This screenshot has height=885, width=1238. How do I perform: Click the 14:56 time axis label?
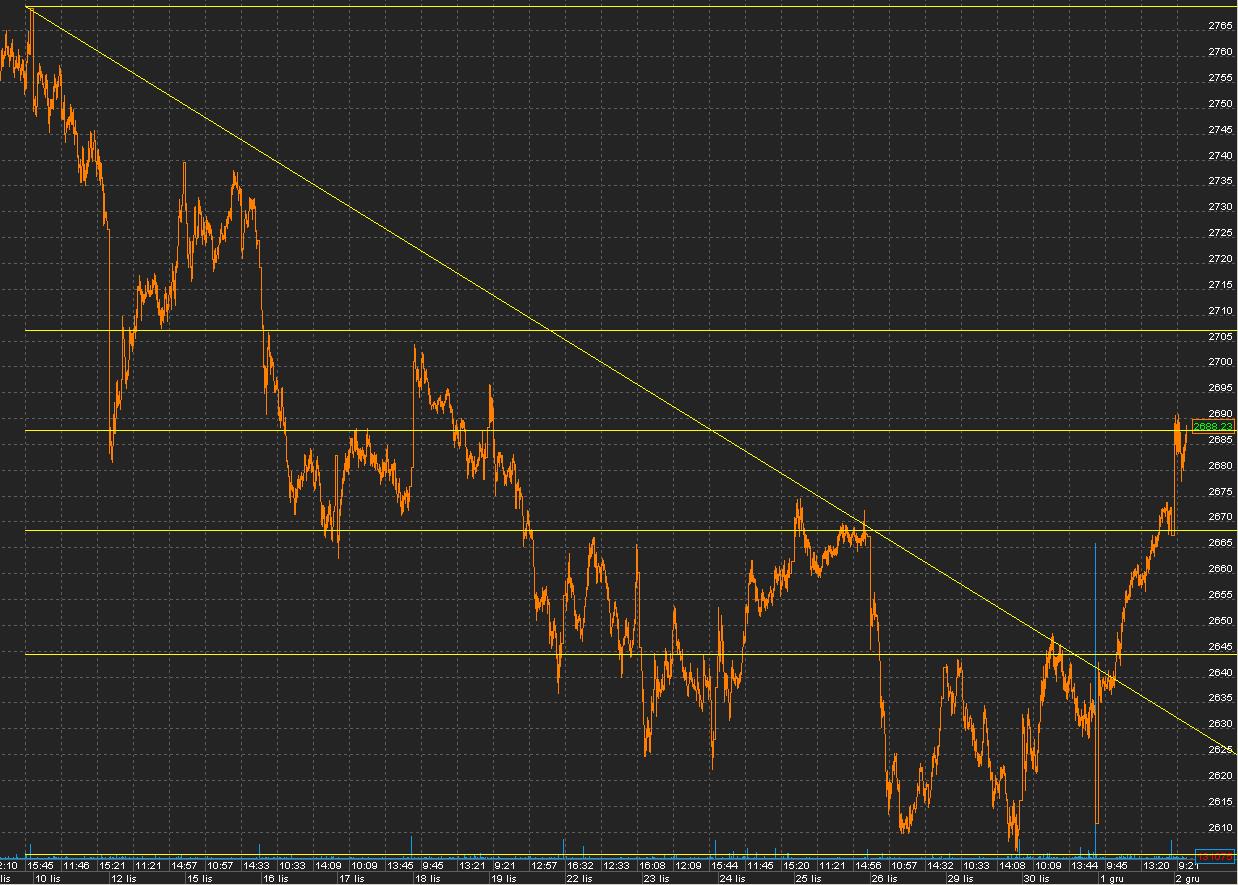pos(868,865)
